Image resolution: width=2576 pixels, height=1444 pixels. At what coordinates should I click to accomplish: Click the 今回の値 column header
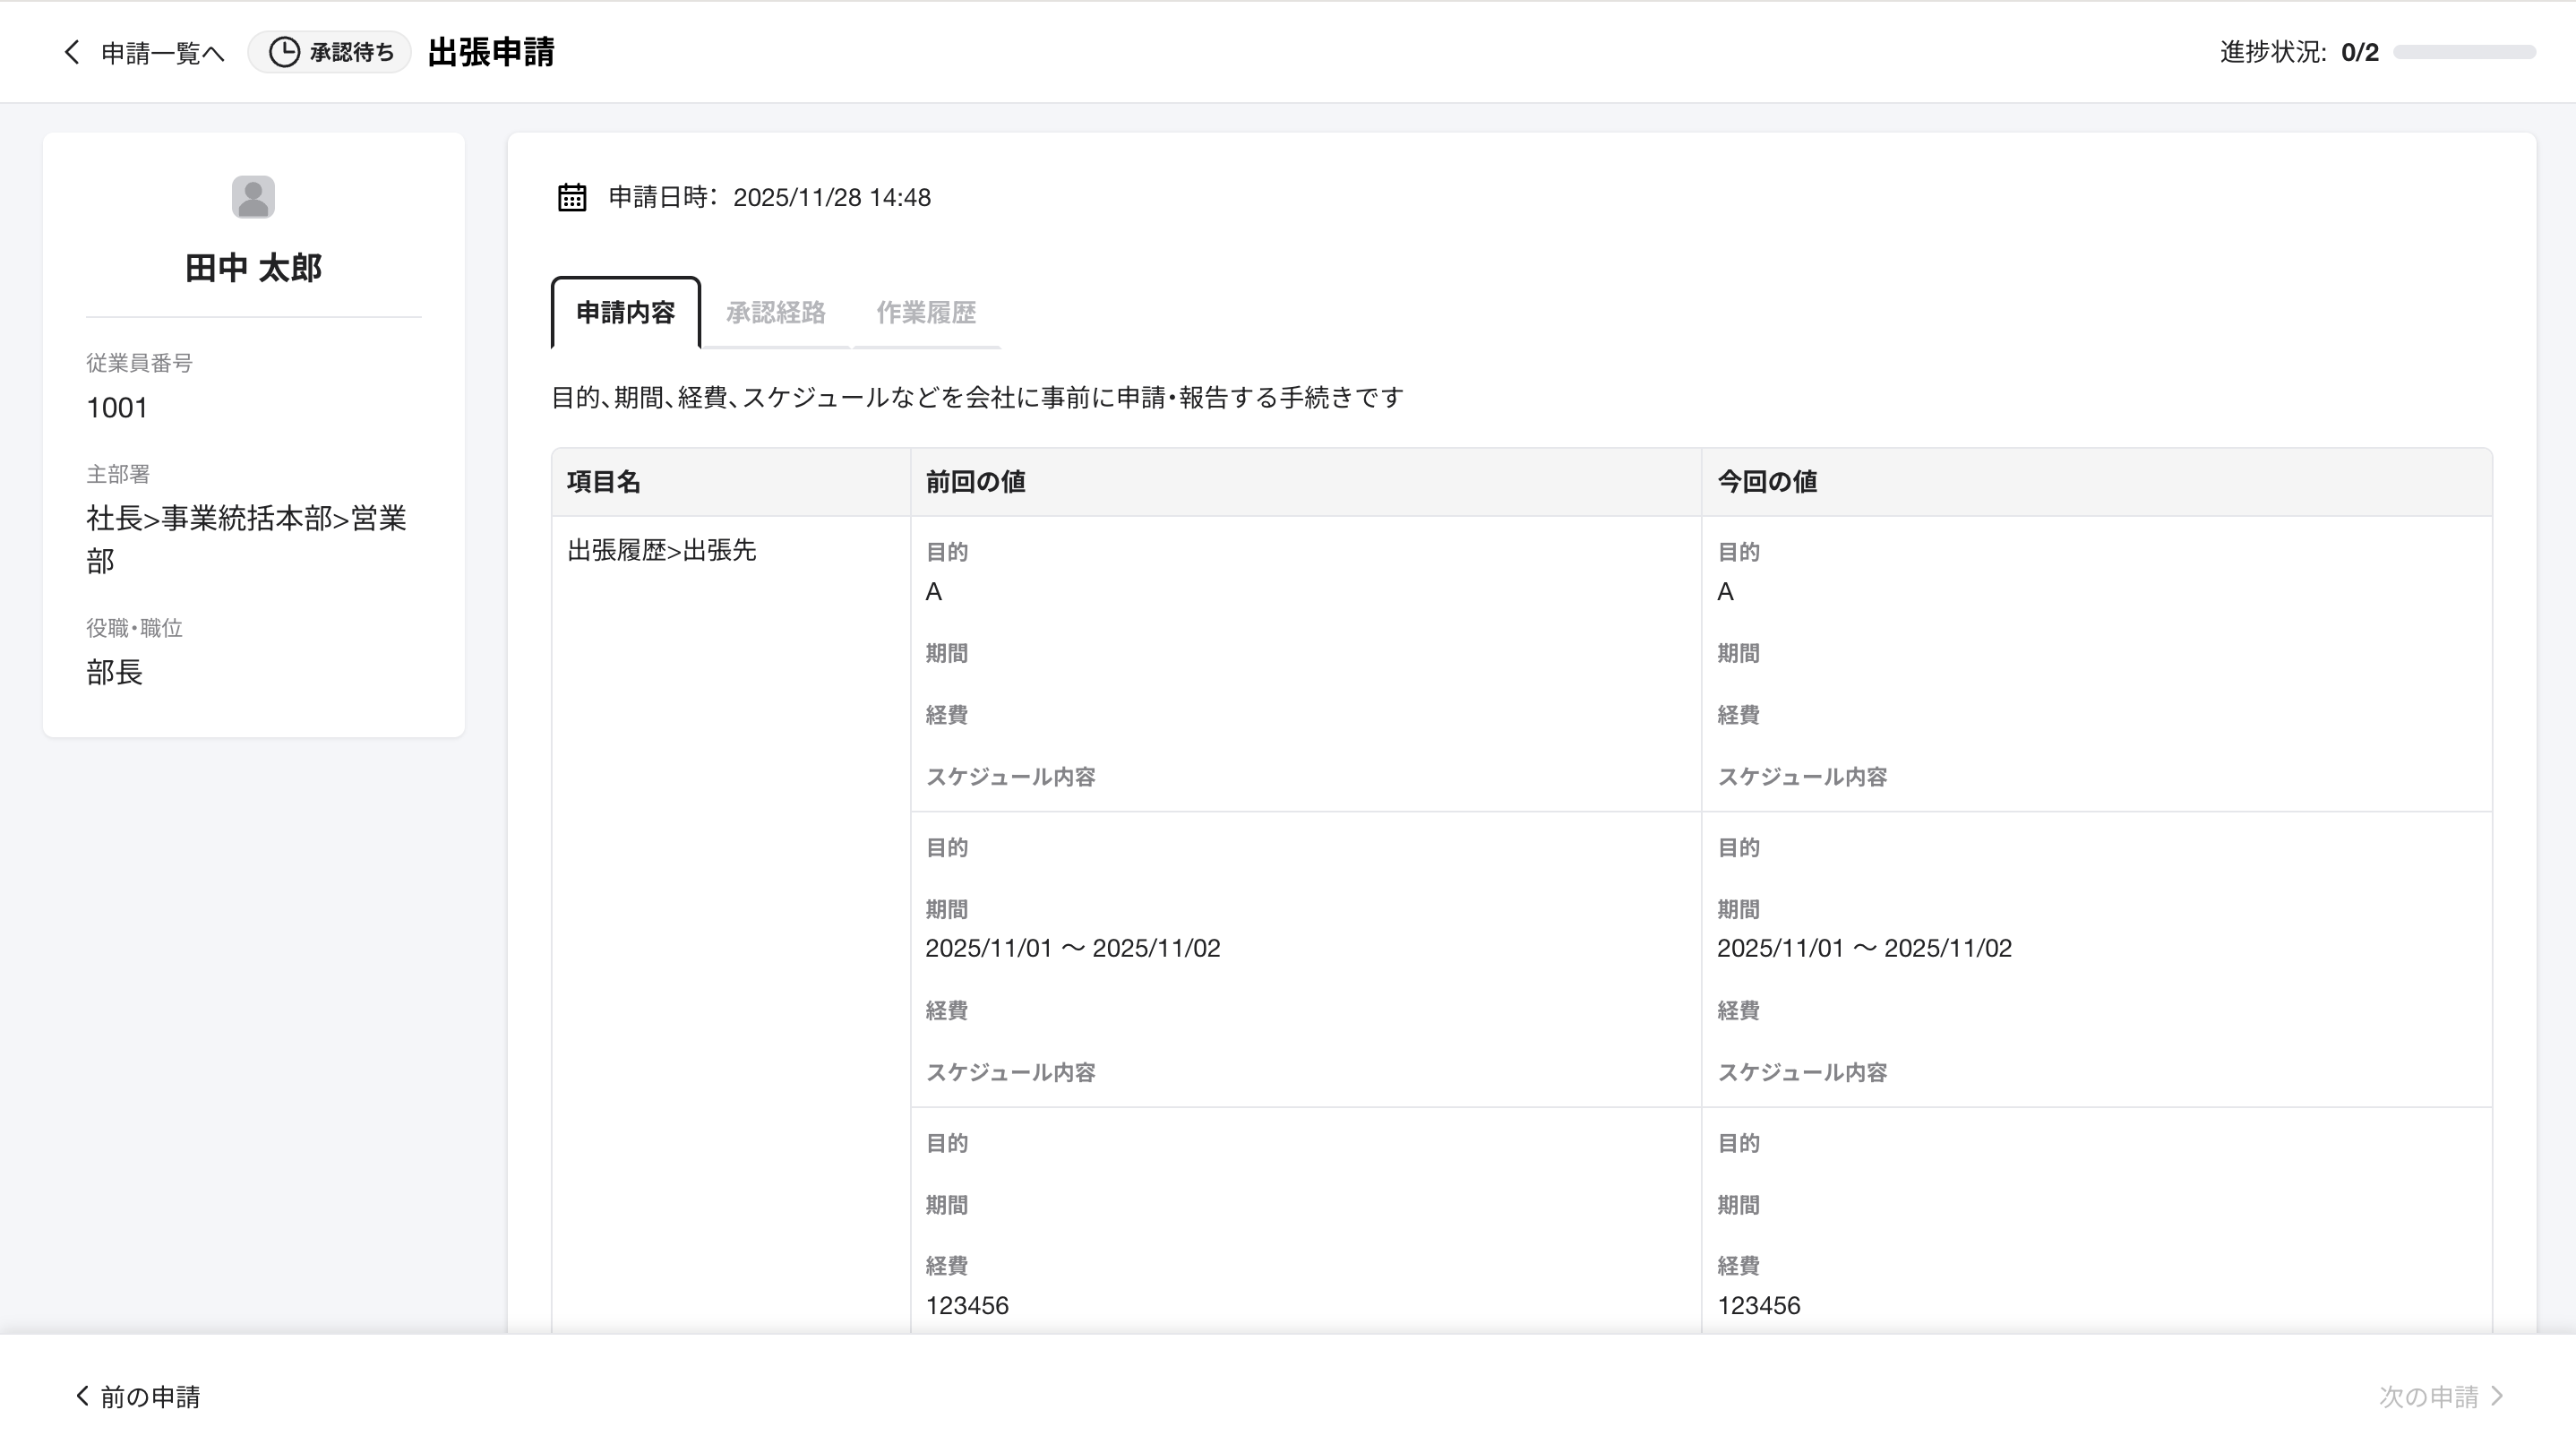[x=1767, y=482]
